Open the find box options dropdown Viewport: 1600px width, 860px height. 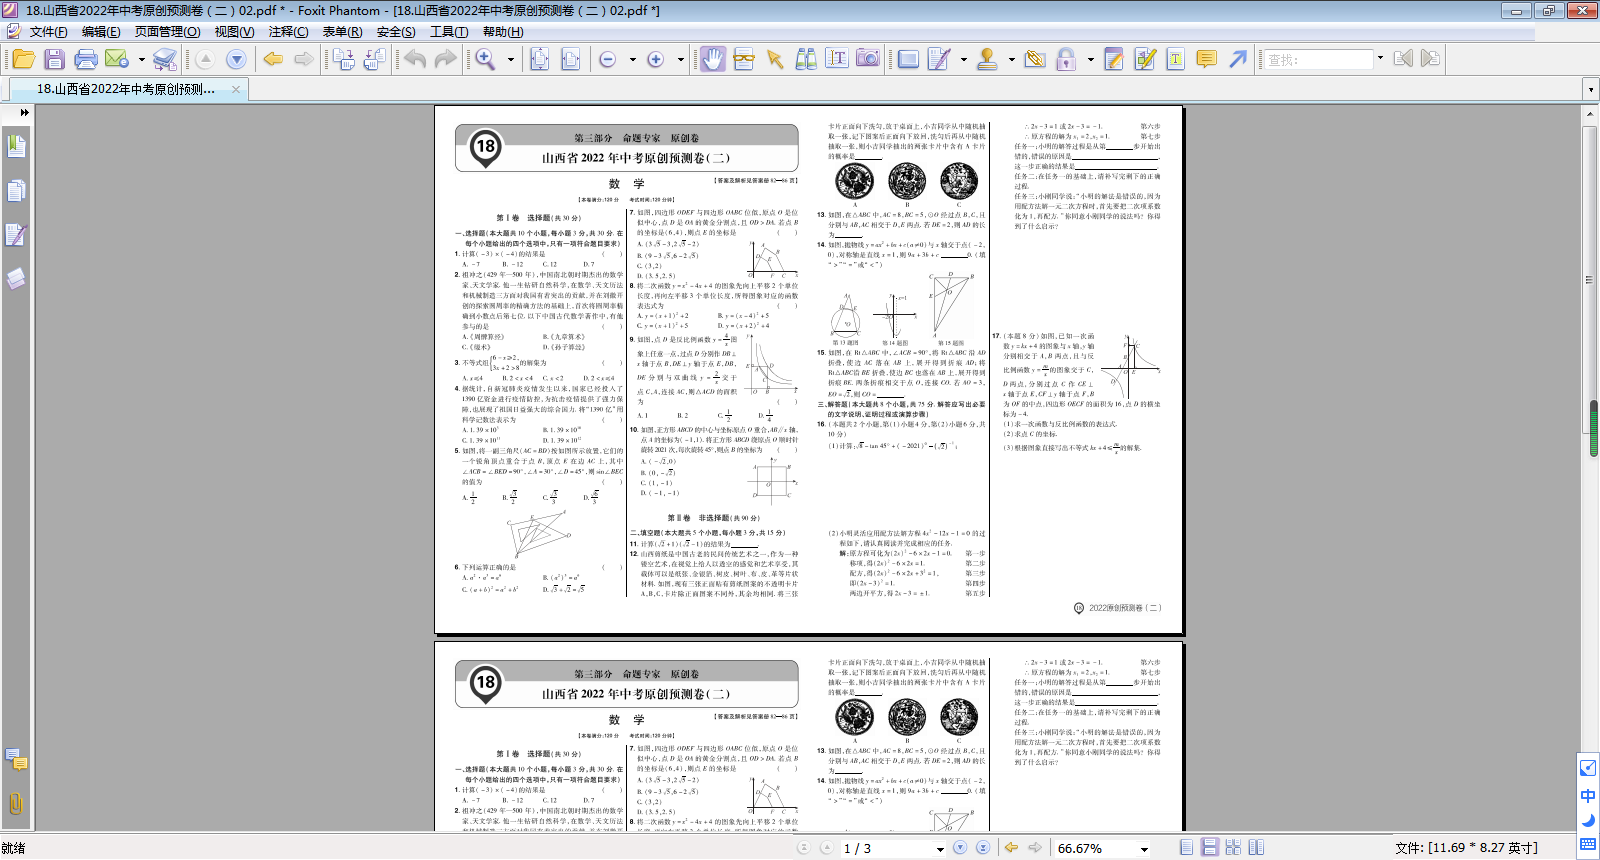tap(1380, 59)
